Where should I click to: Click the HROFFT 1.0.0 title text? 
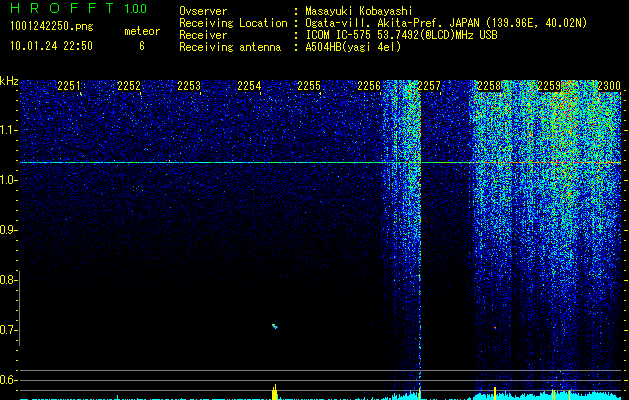pos(78,8)
